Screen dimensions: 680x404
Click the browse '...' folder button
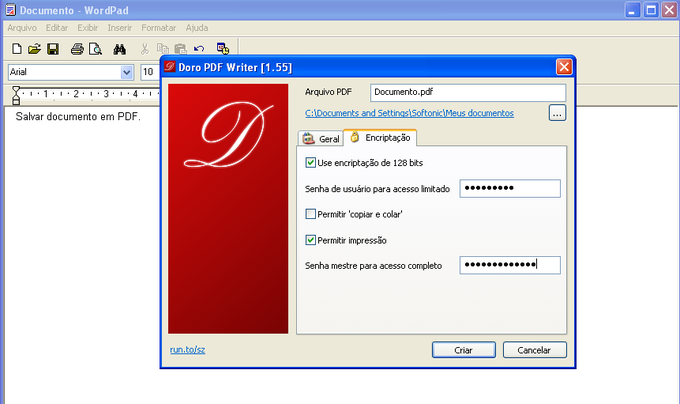click(x=557, y=113)
